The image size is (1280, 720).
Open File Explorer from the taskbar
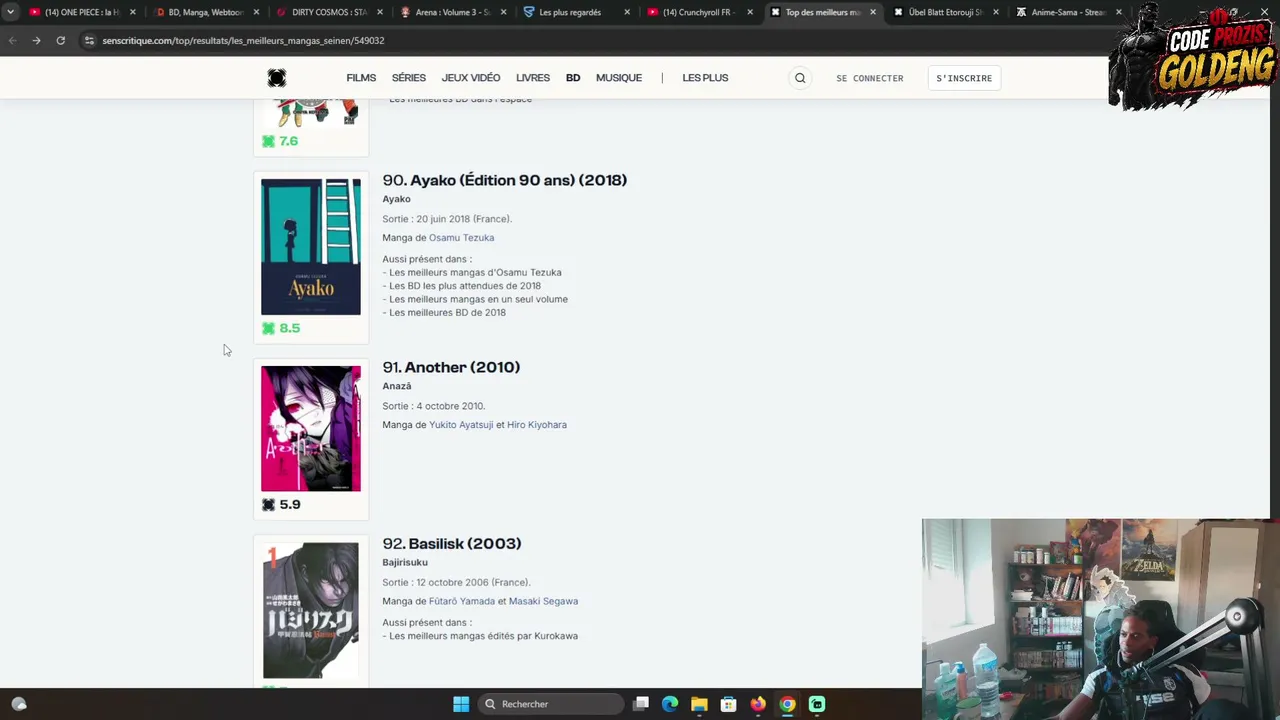coord(699,704)
